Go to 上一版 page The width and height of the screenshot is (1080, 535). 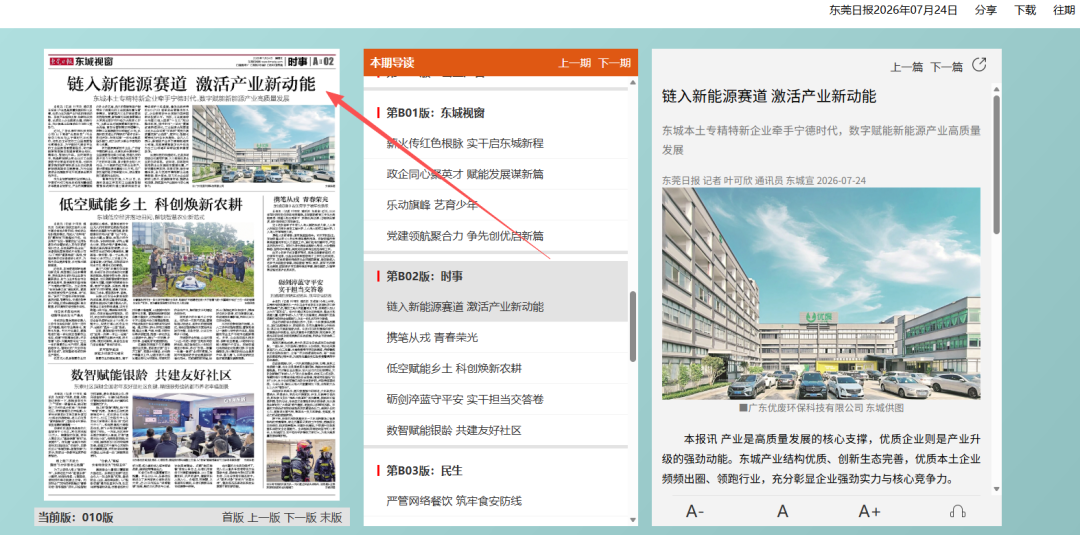pyautogui.click(x=264, y=518)
